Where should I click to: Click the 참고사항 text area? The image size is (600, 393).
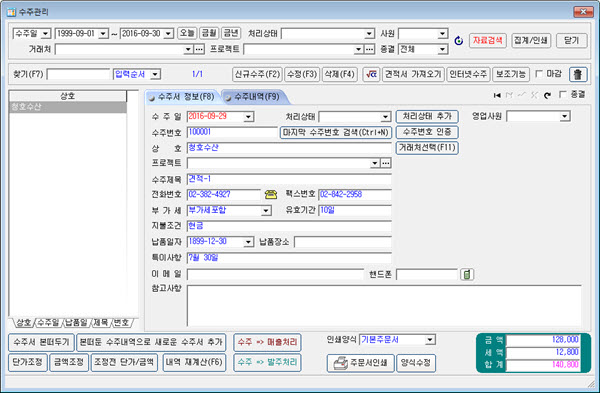click(x=384, y=306)
